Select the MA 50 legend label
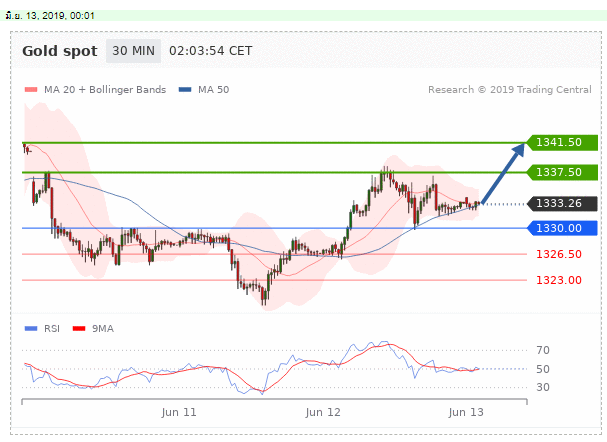 (x=213, y=90)
